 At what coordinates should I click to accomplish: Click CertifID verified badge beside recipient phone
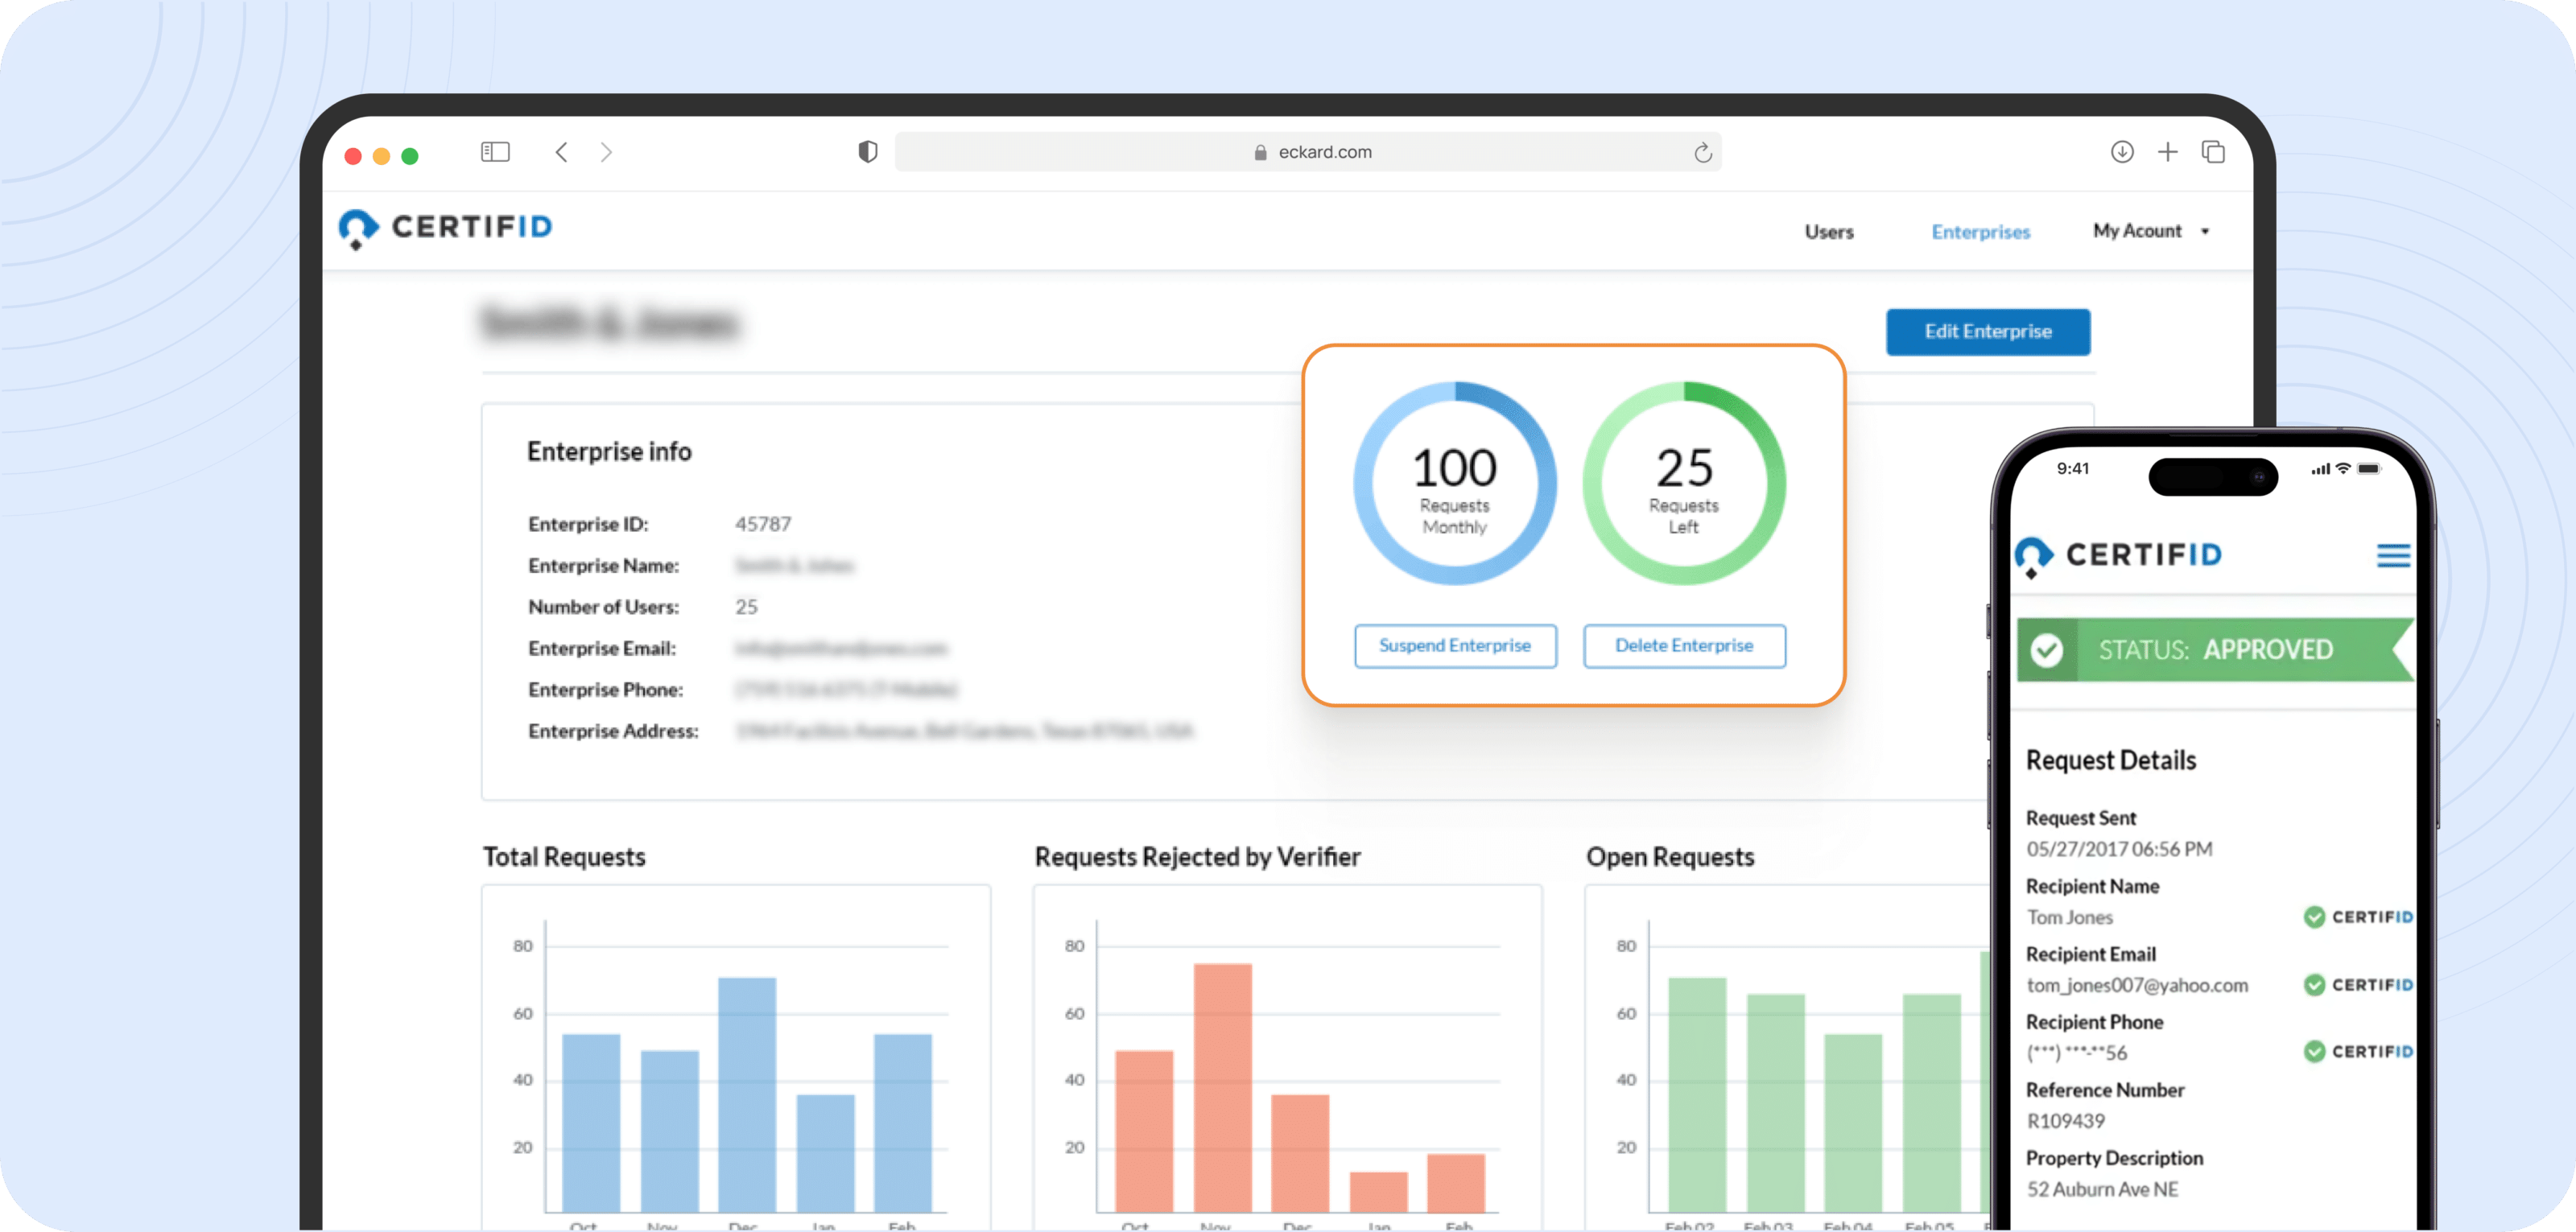pyautogui.click(x=2357, y=1051)
